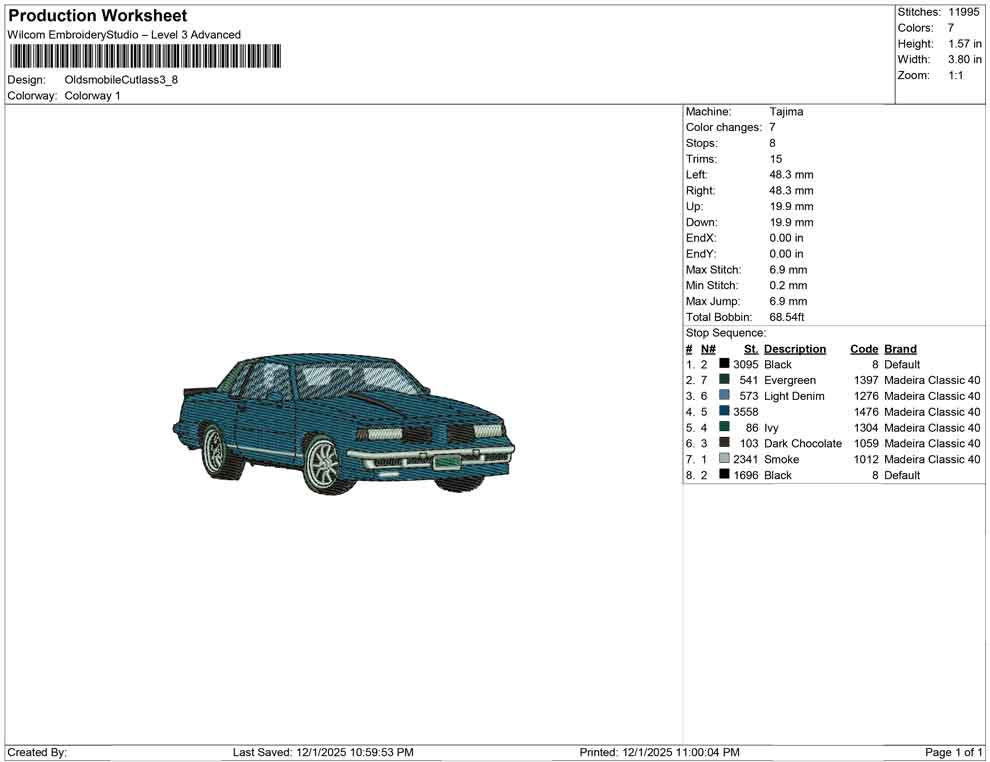Click the Ivy color swatch

tap(724, 427)
